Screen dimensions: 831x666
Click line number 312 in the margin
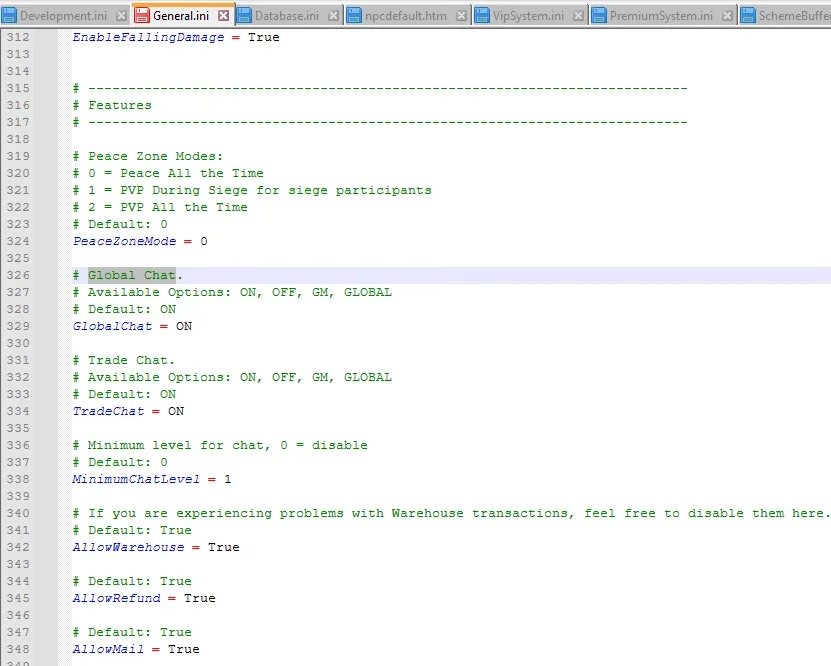coord(18,38)
